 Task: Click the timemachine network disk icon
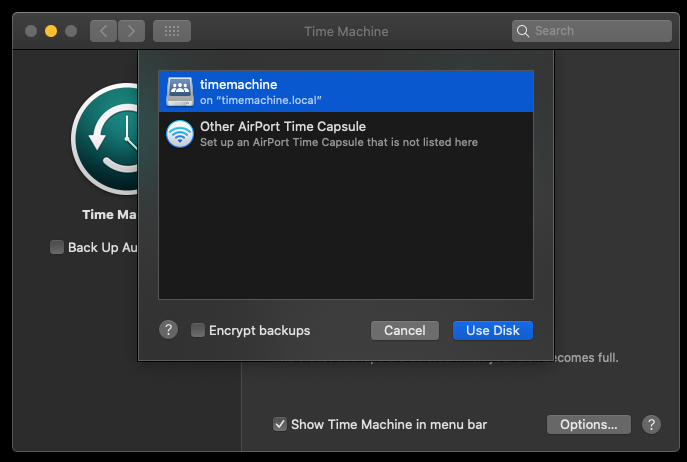click(x=180, y=91)
